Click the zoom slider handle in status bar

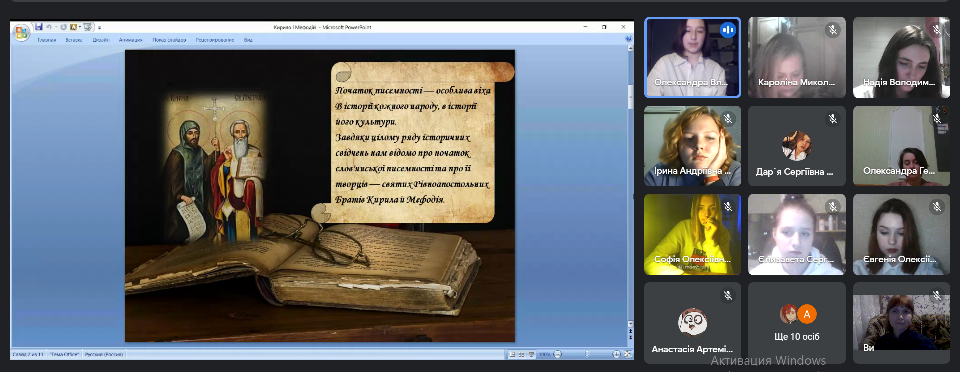587,354
